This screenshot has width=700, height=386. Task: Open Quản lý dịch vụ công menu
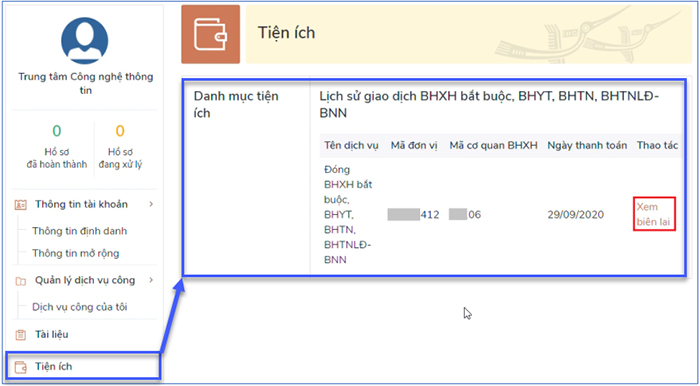click(84, 280)
